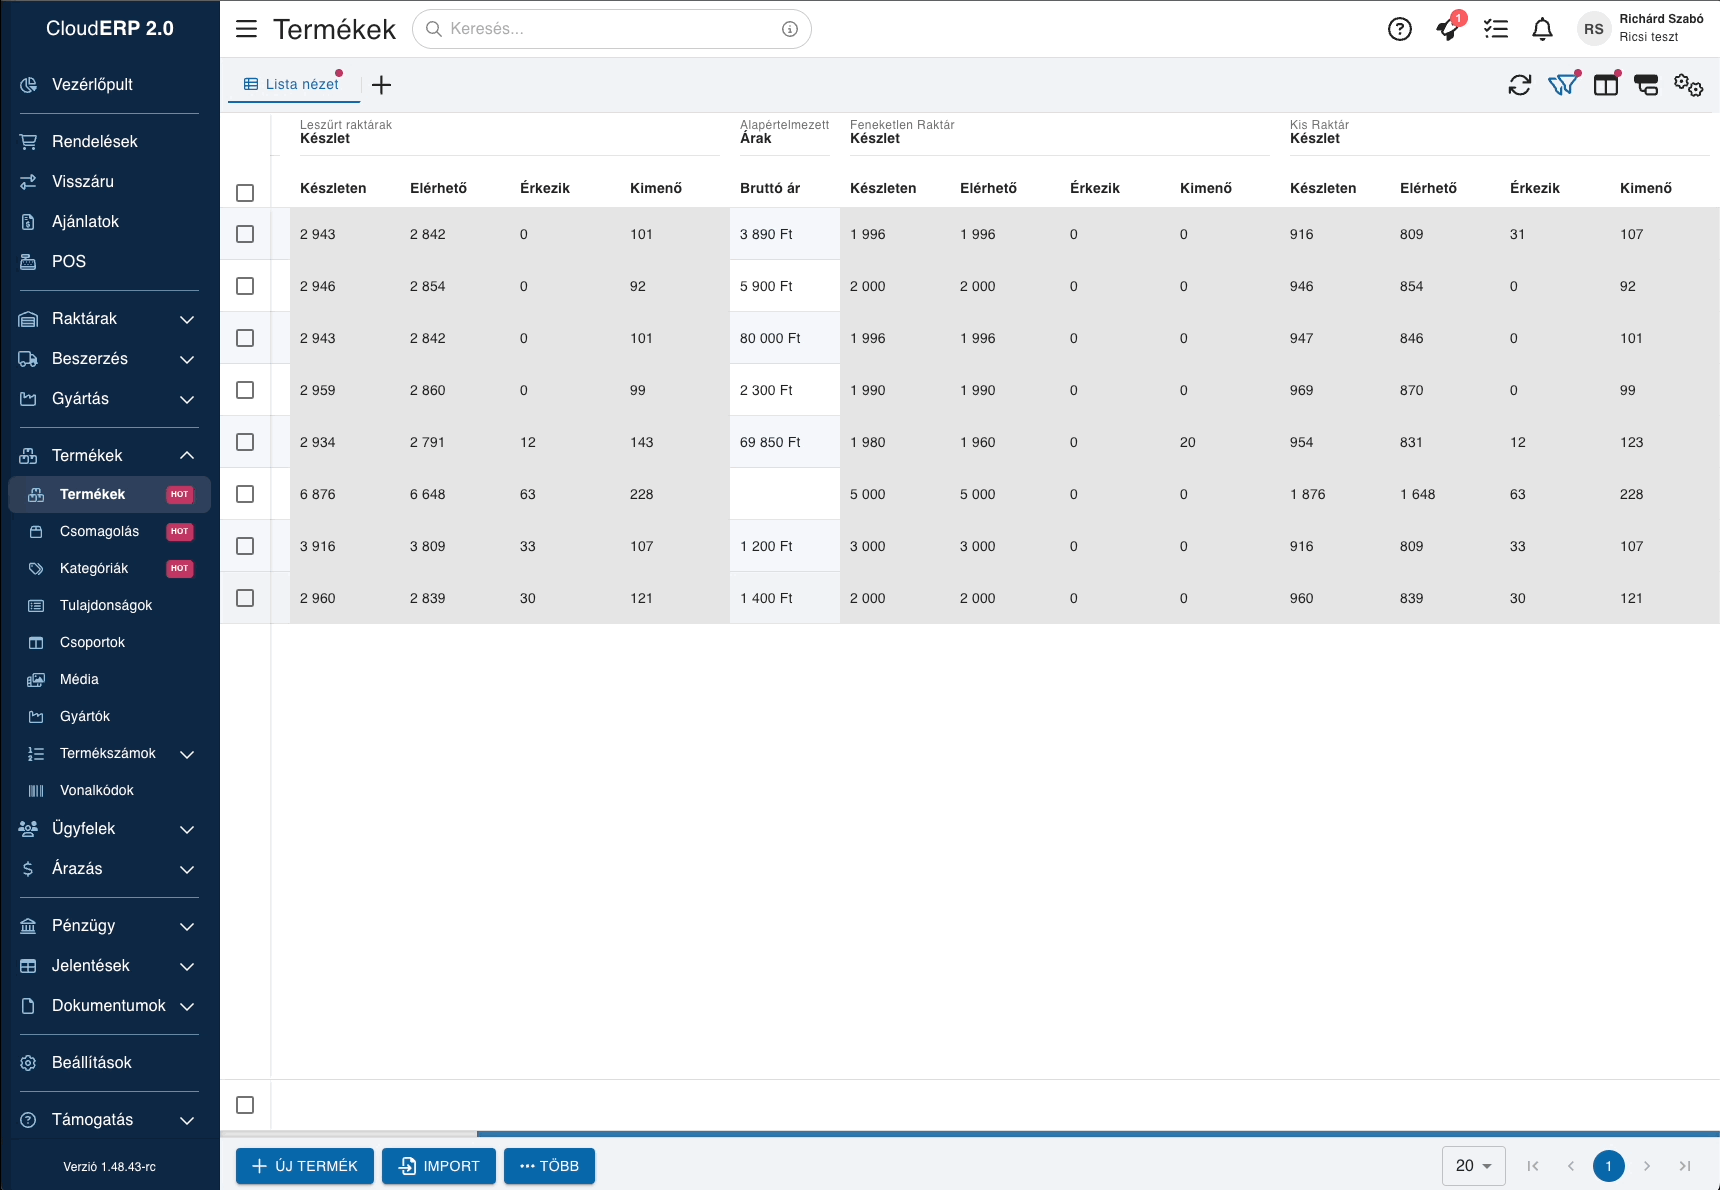Check the row with 80 000 Ft
Screen dimensions: 1720x1190
point(245,338)
